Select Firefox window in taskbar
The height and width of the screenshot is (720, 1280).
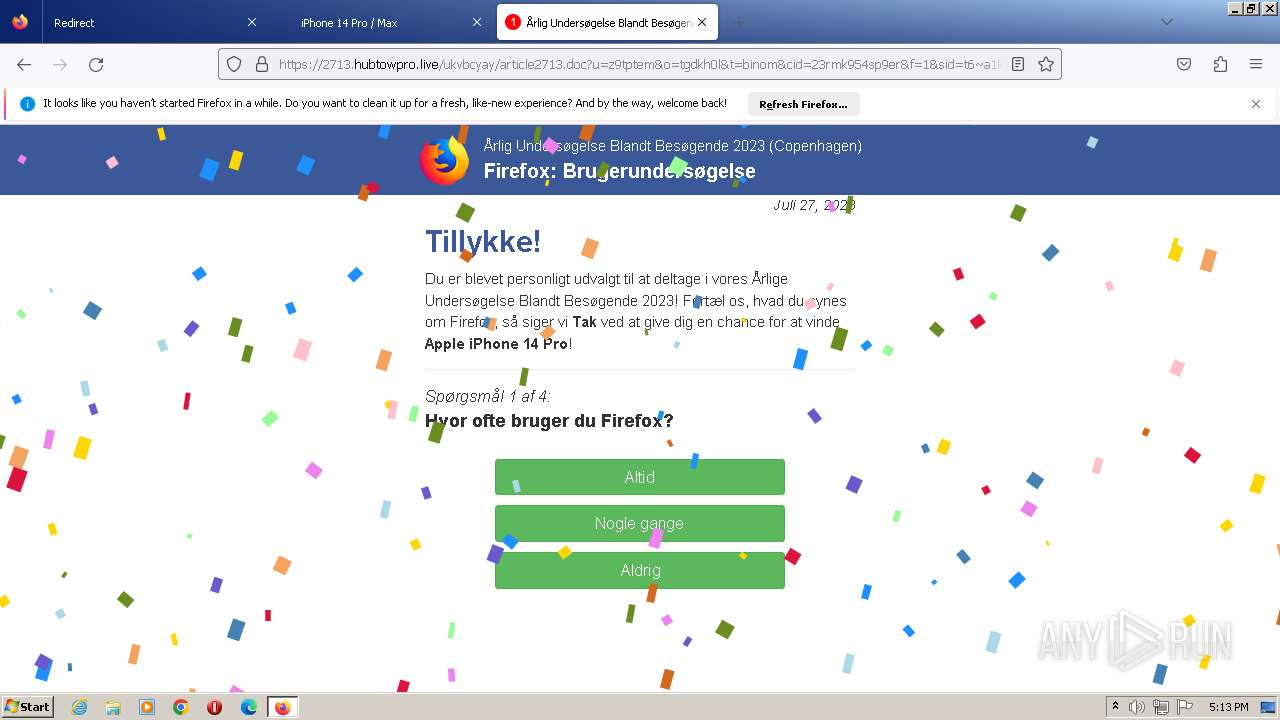[x=282, y=707]
